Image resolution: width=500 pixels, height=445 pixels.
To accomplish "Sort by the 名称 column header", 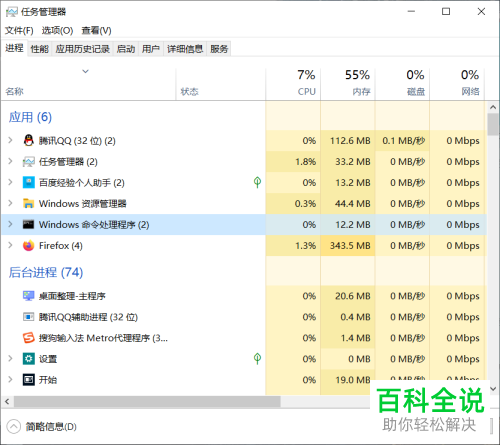I will click(88, 83).
